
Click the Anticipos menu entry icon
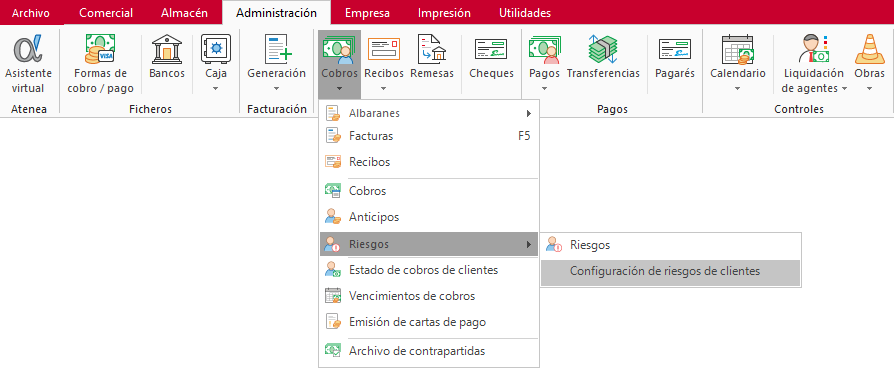pyautogui.click(x=332, y=217)
